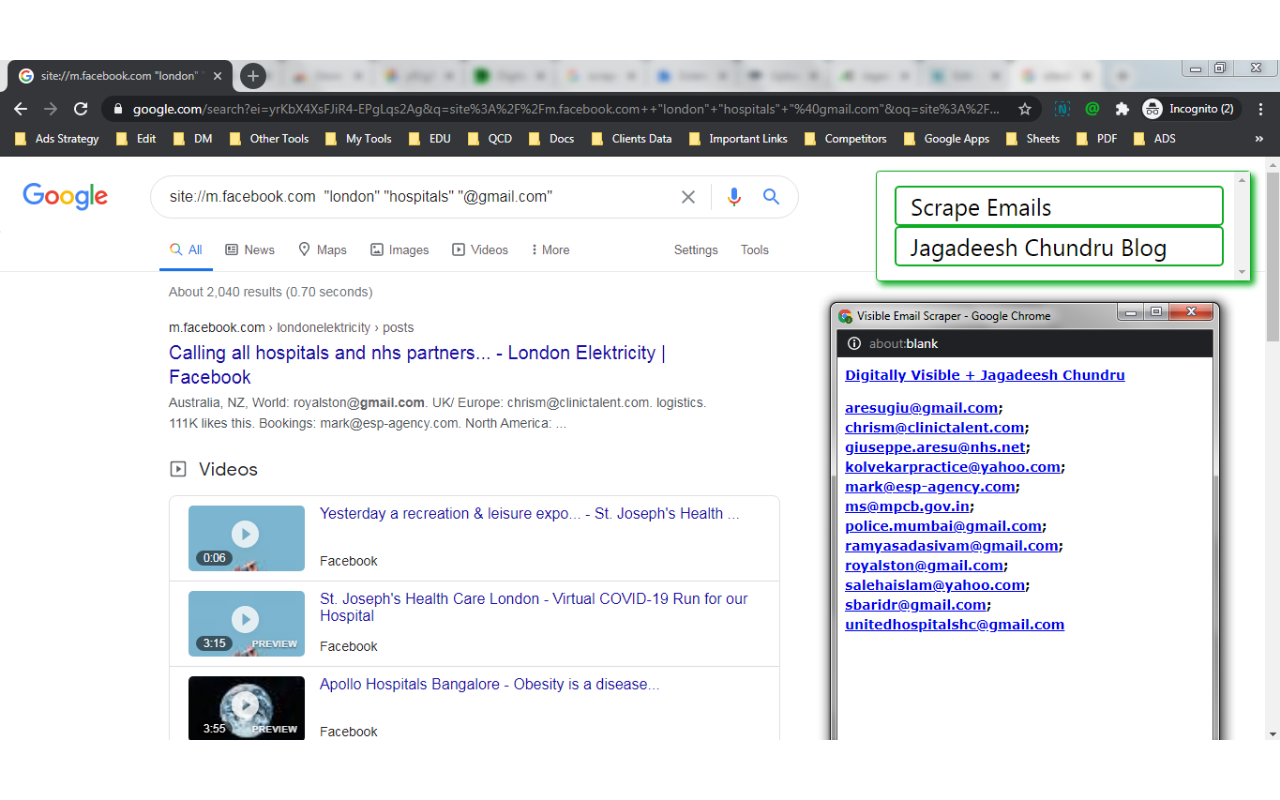Screen dimensions: 1280x800
Task: Click the lock icon in address bar
Action: [118, 109]
